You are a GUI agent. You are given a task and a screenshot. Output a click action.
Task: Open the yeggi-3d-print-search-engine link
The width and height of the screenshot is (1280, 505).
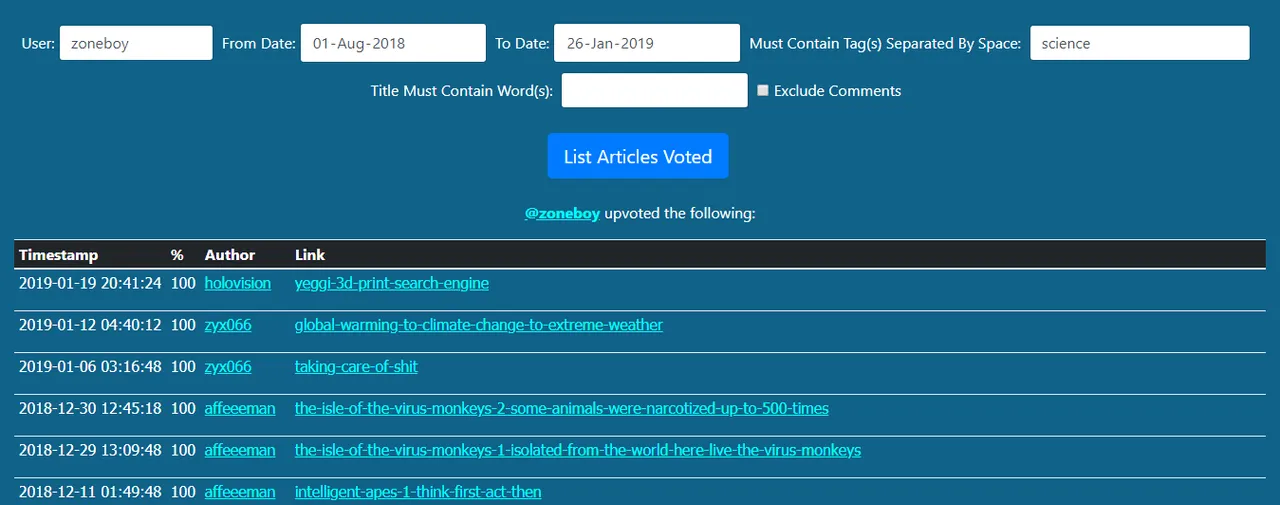pyautogui.click(x=392, y=283)
